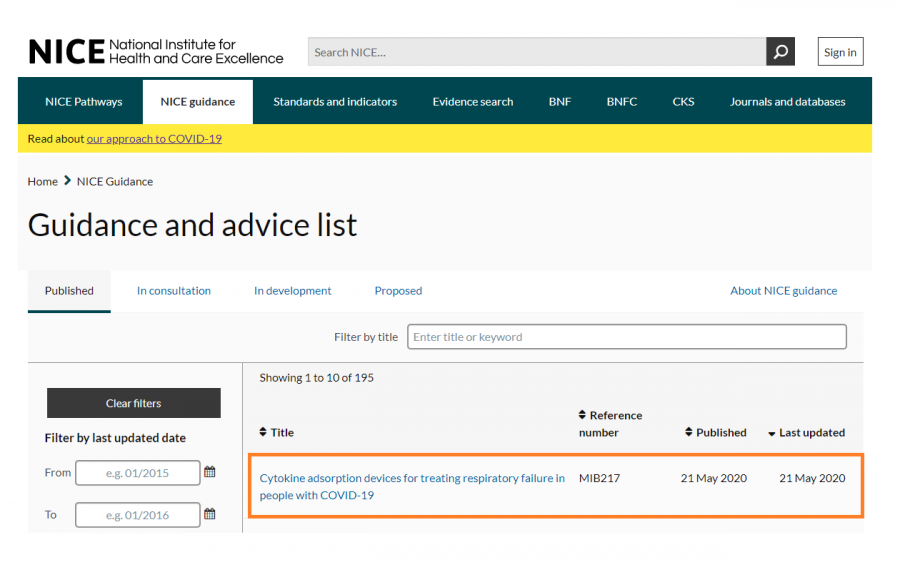Sort by Title column arrows
Image resolution: width=900 pixels, height=562 pixels.
[x=264, y=432]
